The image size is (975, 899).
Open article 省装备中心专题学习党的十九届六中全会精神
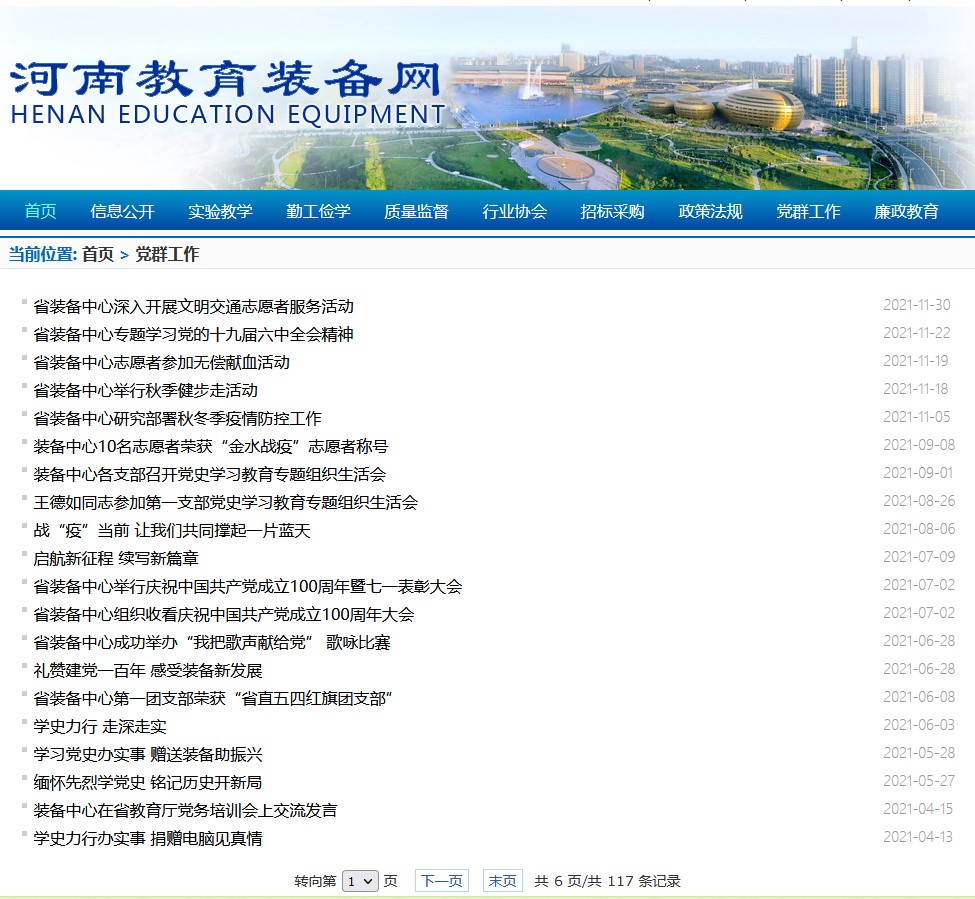193,334
